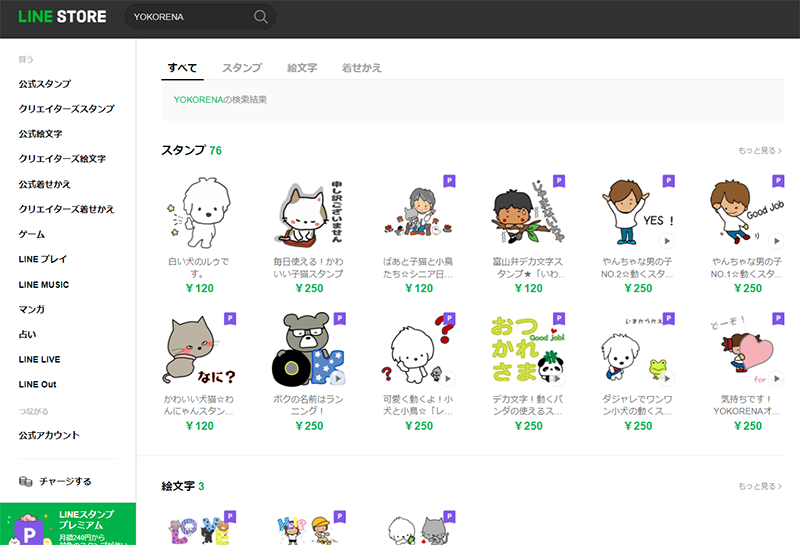Open the kids with hats emoji thumbnail
The width and height of the screenshot is (800, 545).
click(x=309, y=529)
